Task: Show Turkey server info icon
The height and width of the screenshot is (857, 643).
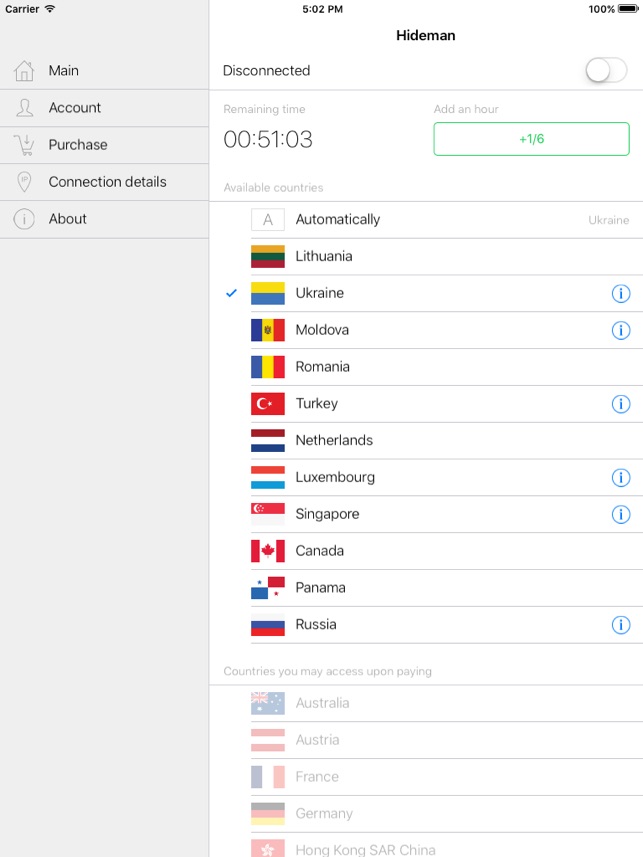Action: [x=621, y=404]
